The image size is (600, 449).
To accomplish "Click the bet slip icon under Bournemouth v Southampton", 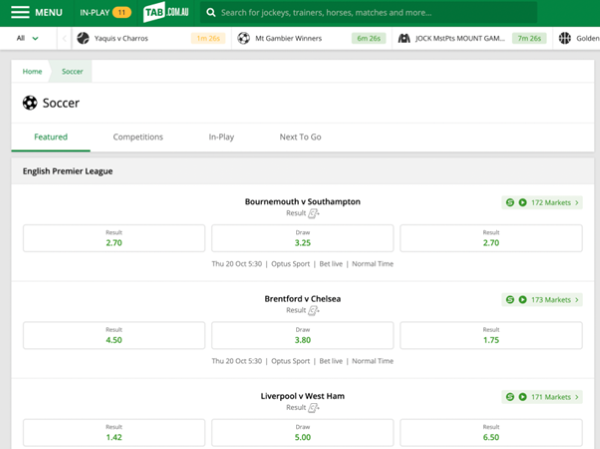I will tap(313, 213).
